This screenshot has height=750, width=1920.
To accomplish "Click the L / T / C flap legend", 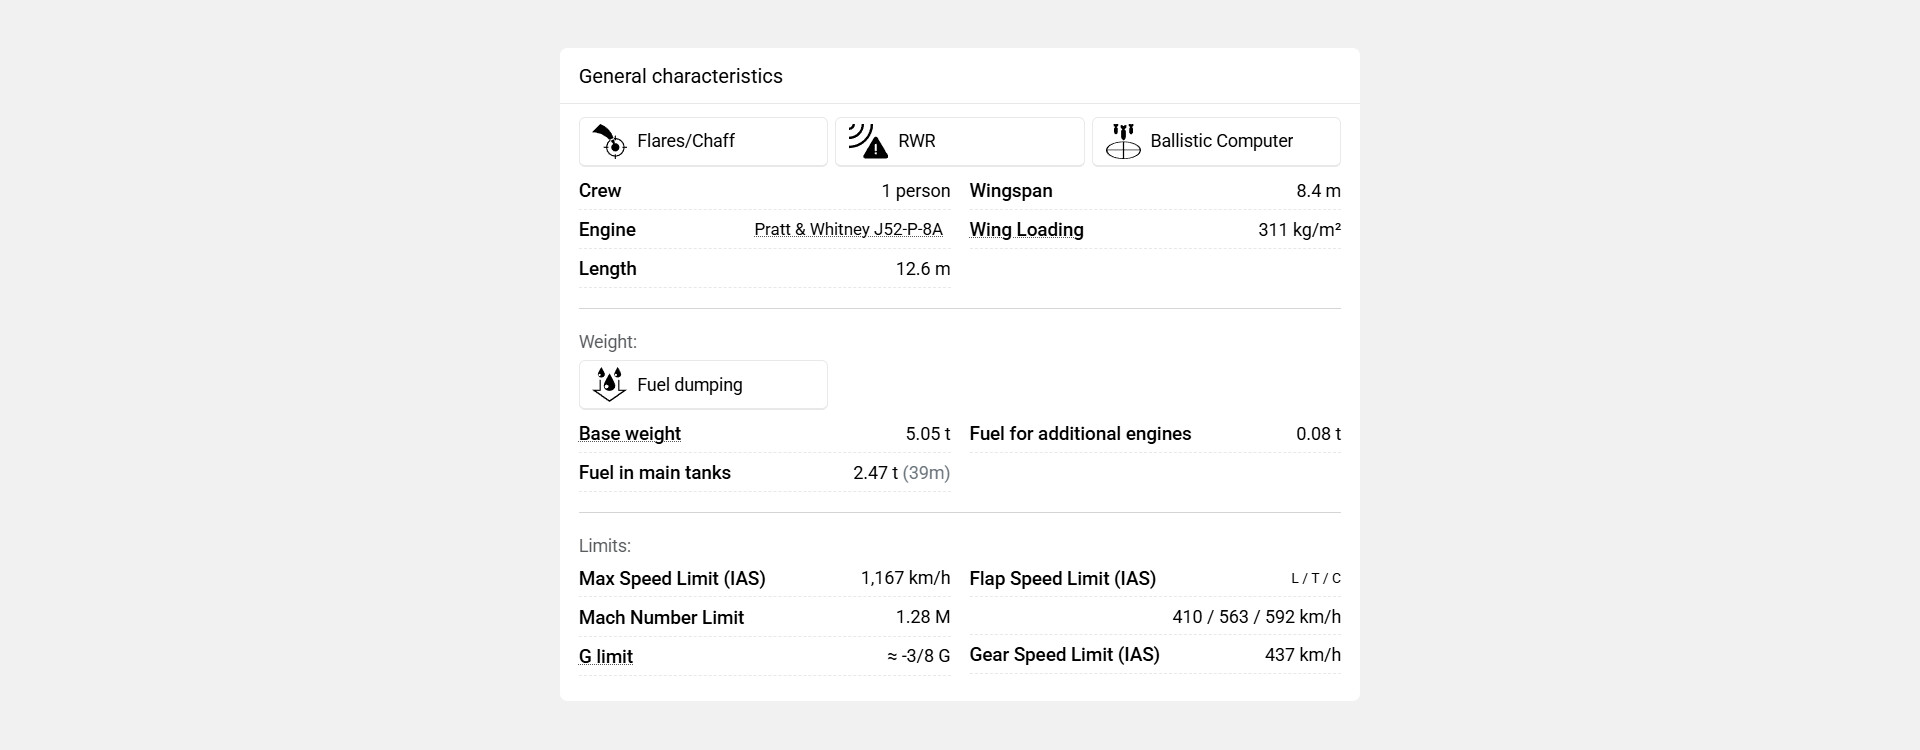I will (x=1315, y=579).
